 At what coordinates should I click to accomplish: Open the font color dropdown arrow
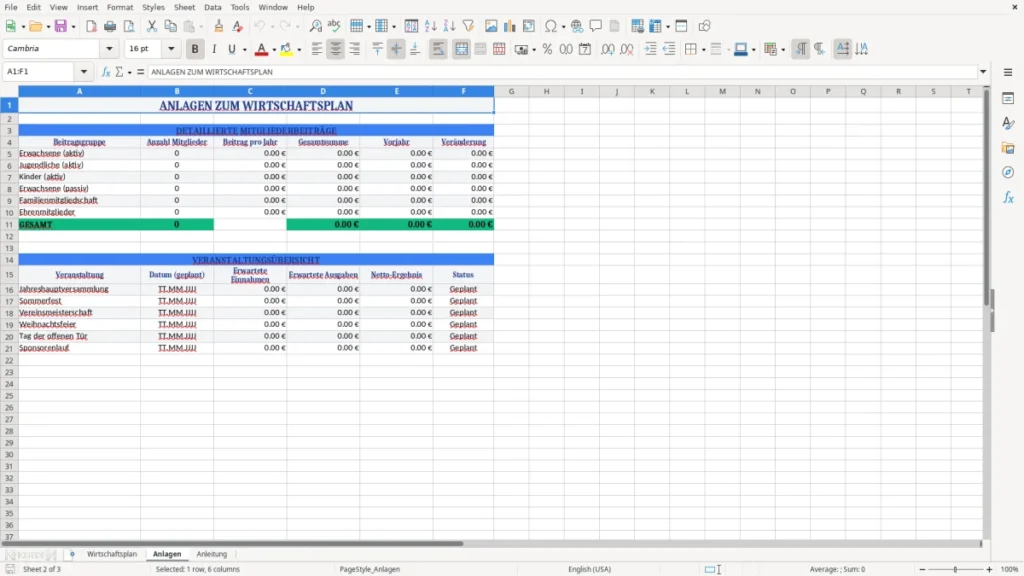(x=274, y=50)
